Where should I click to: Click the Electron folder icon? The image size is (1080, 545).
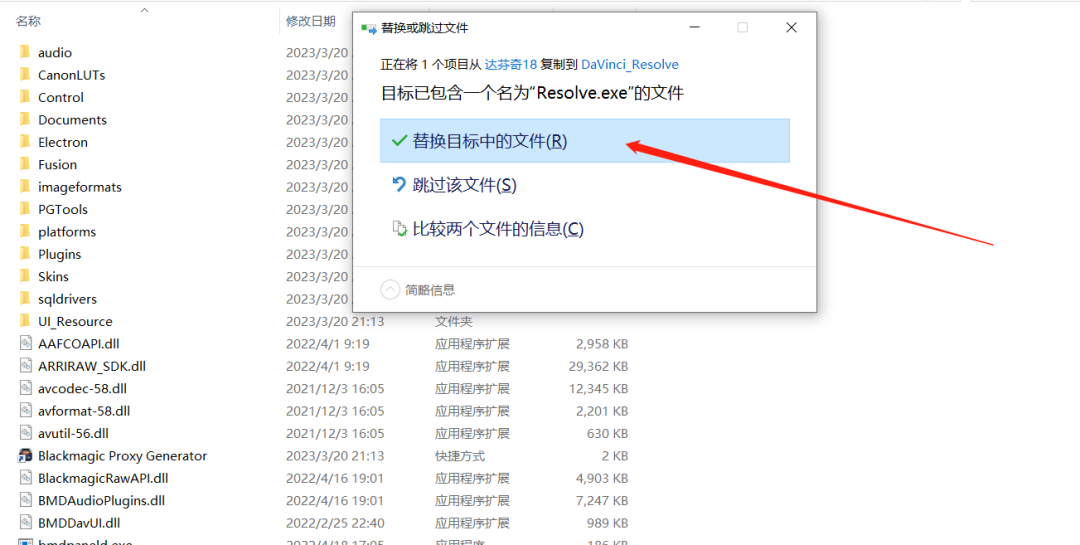pos(25,141)
